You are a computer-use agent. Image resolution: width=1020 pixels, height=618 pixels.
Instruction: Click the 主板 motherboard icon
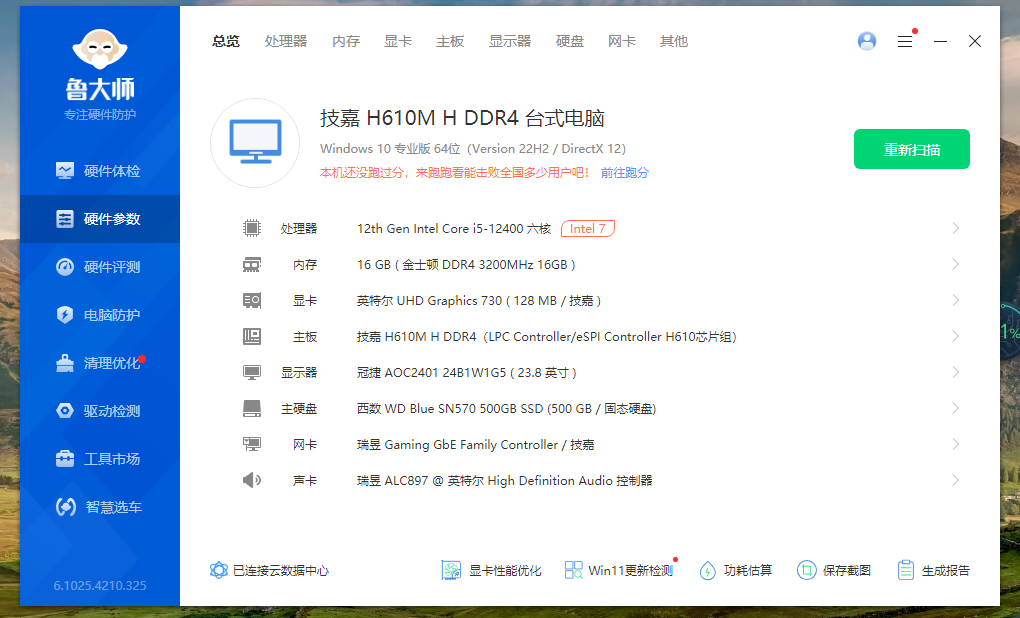point(252,336)
